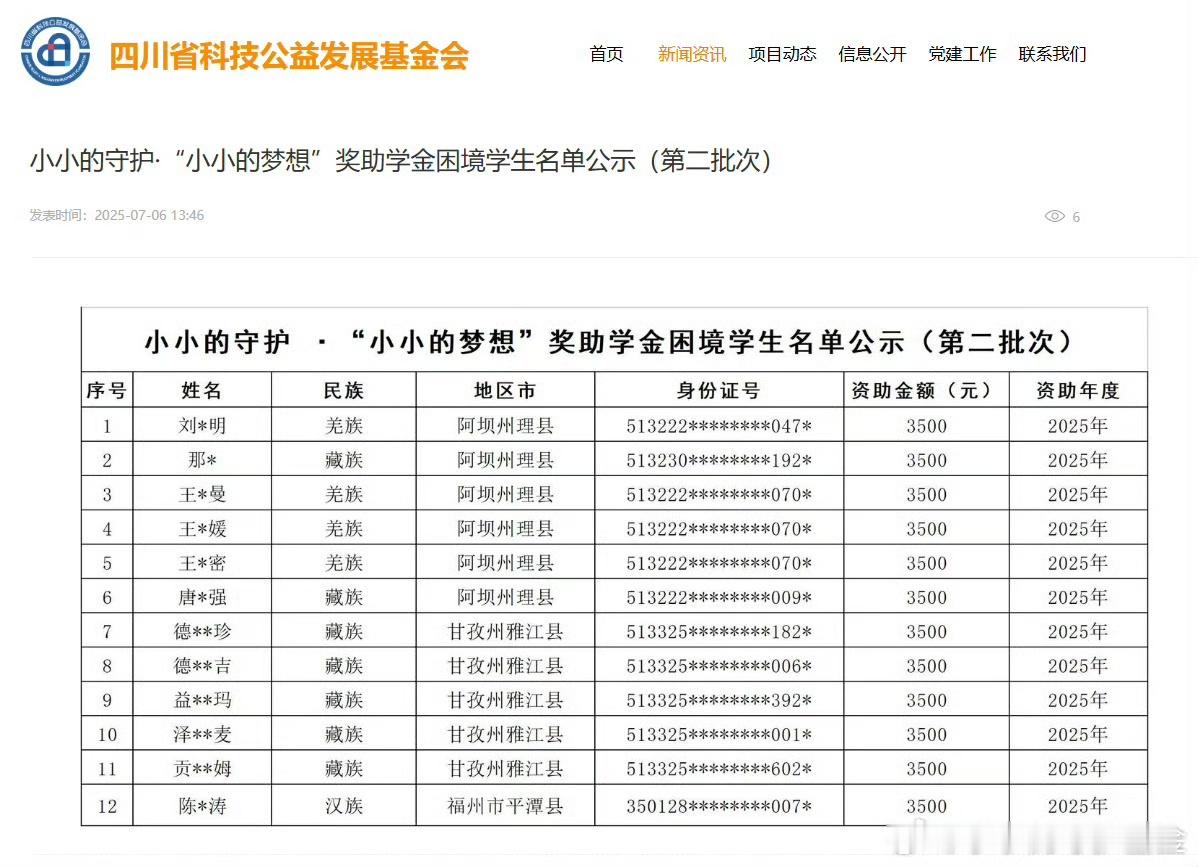Click the 地区市 column header

tap(504, 390)
